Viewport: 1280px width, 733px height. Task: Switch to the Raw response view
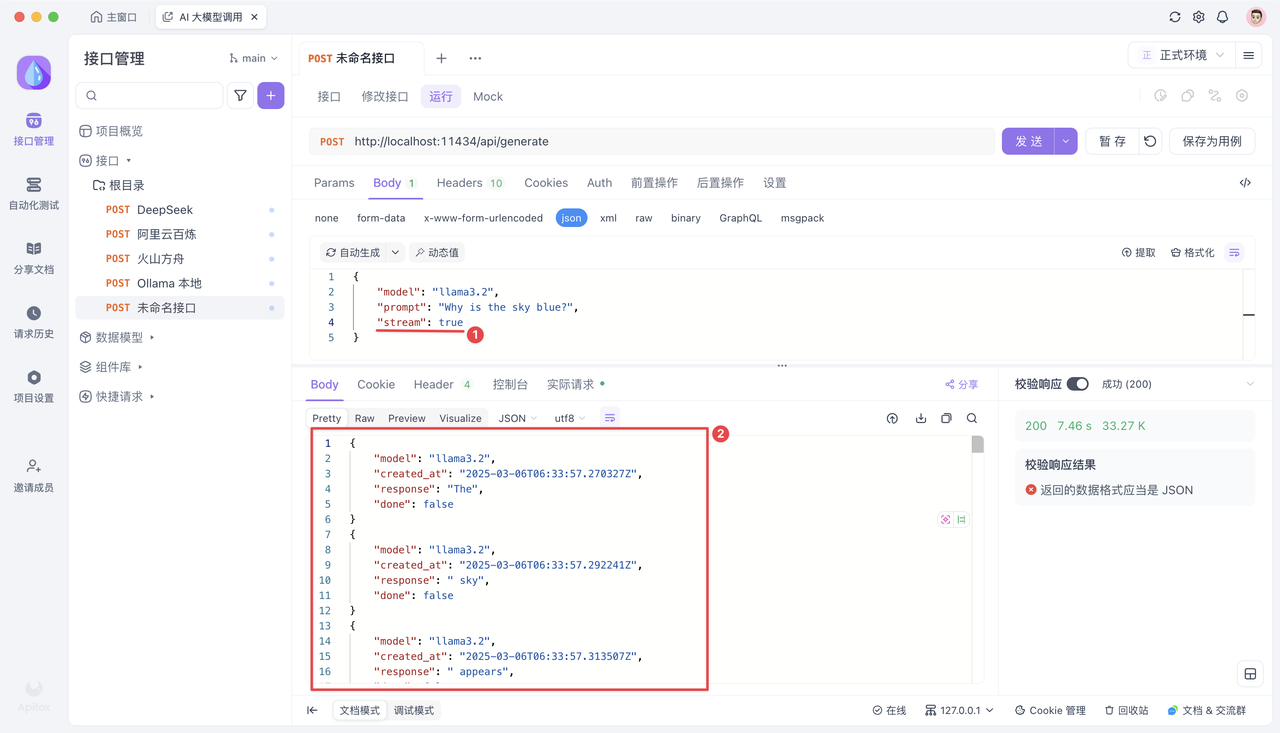click(x=364, y=418)
